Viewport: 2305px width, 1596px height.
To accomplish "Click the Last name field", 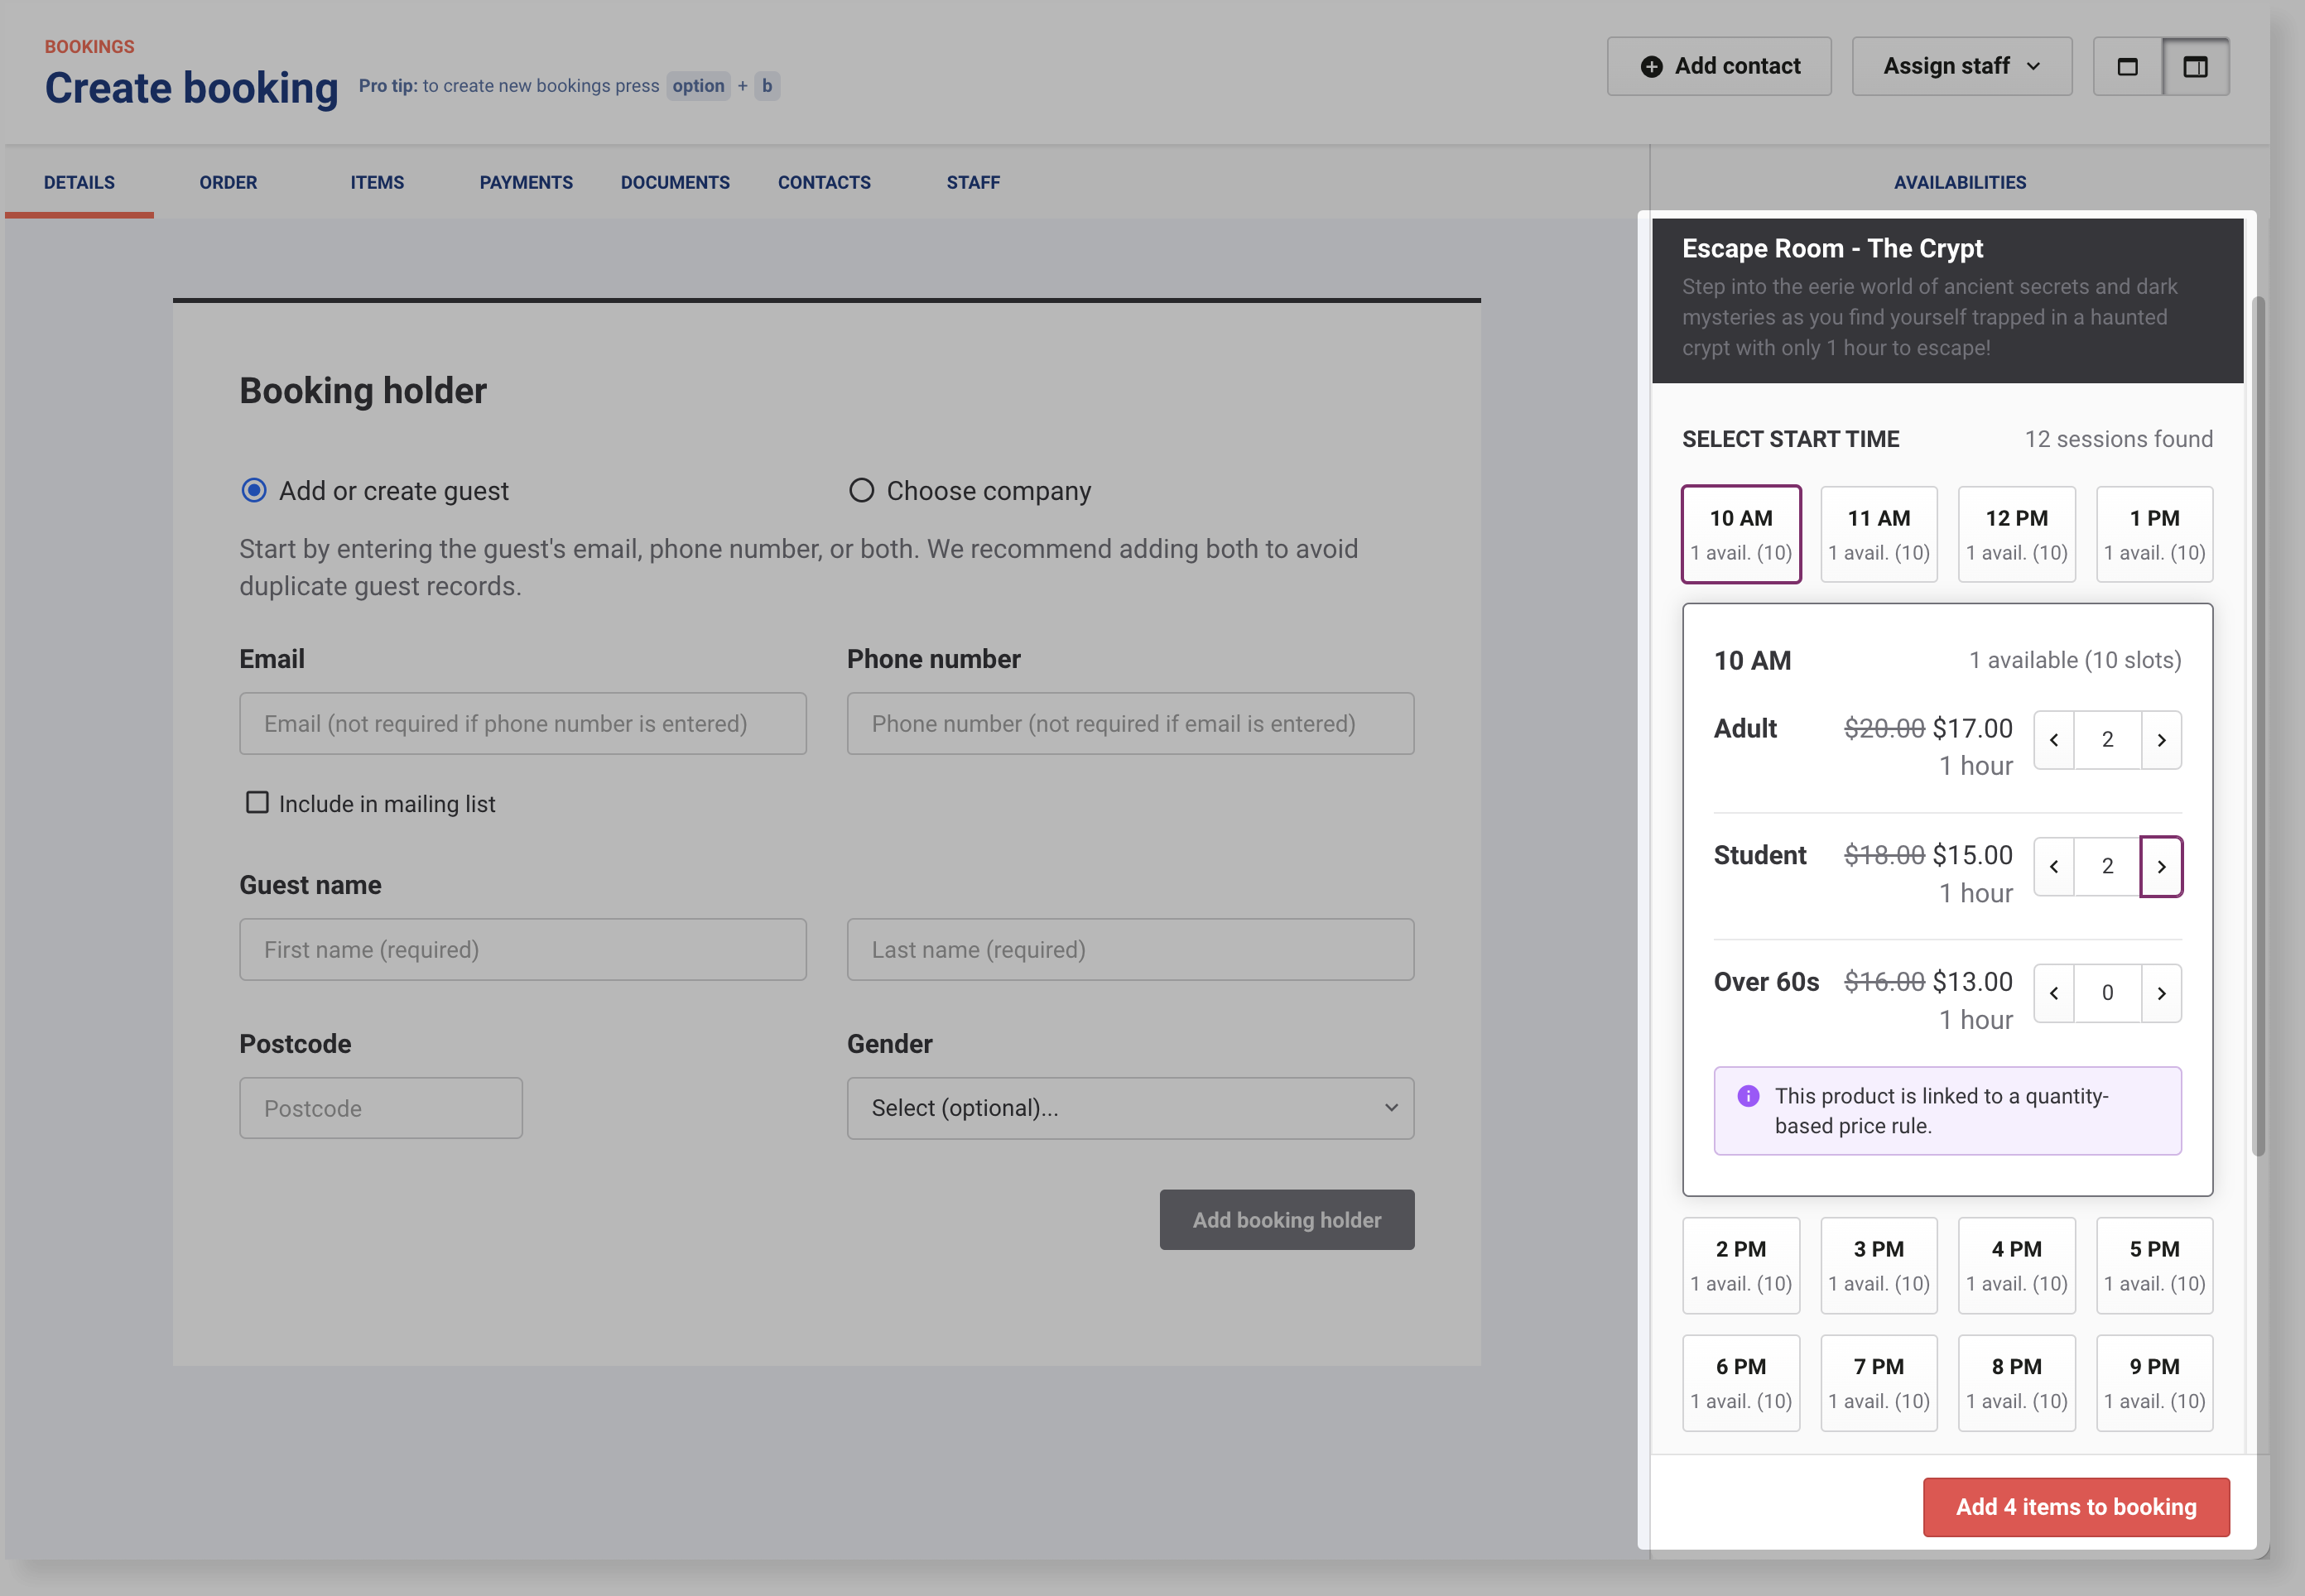I will [x=1130, y=950].
